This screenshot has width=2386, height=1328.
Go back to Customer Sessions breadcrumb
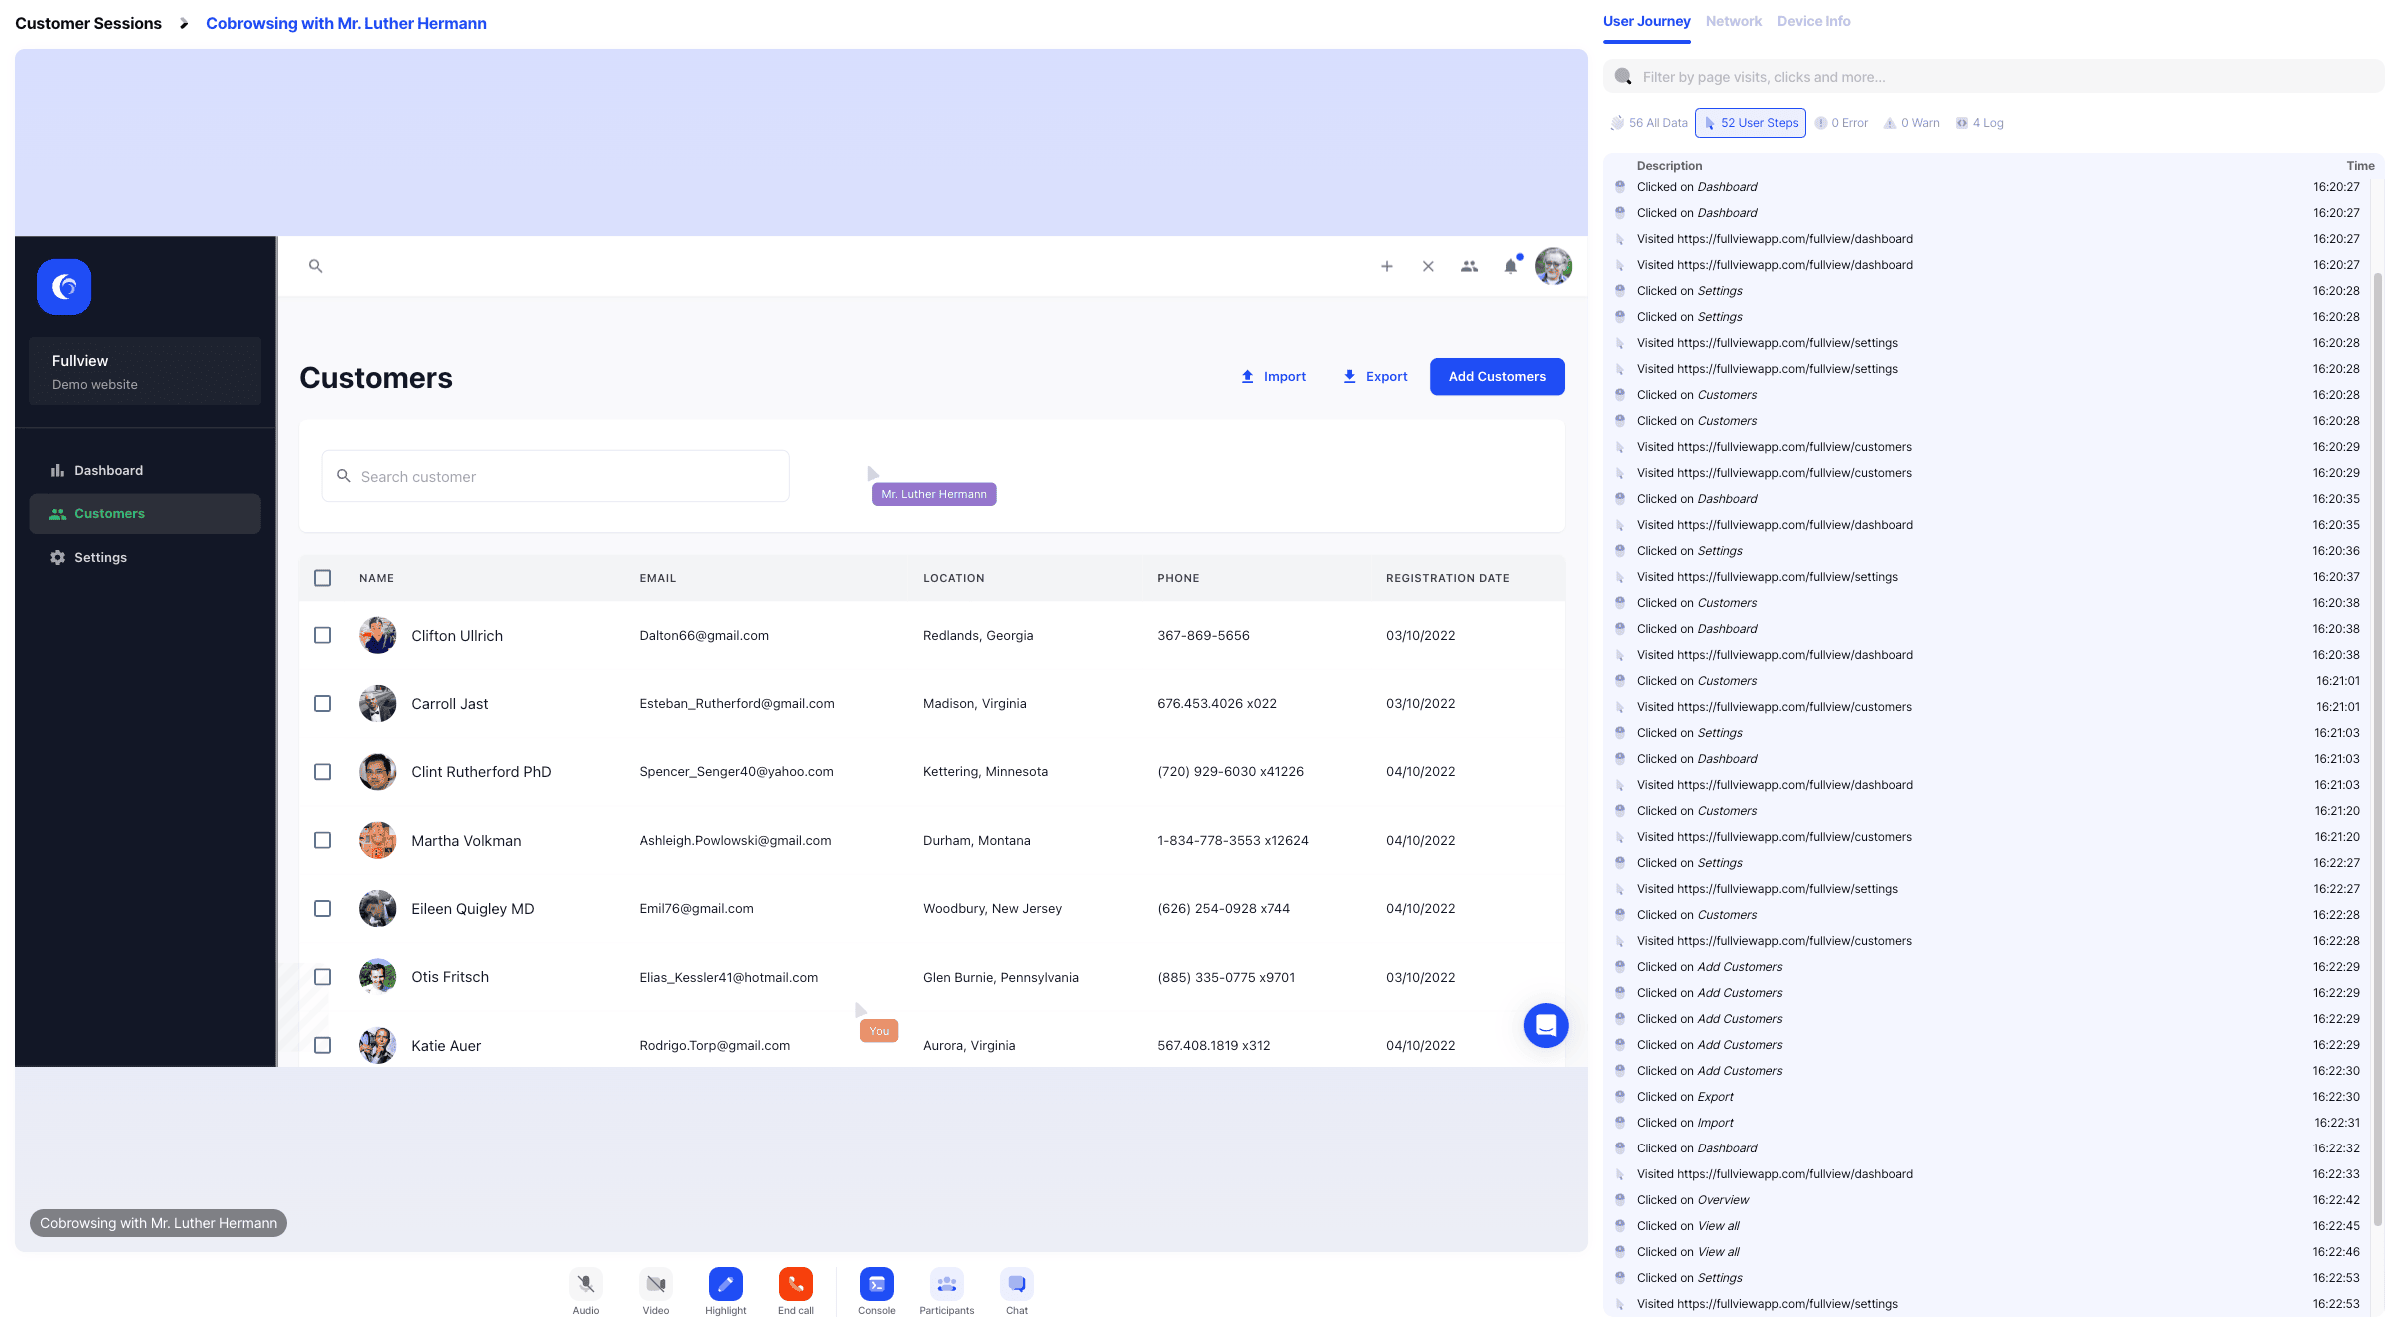tap(88, 23)
